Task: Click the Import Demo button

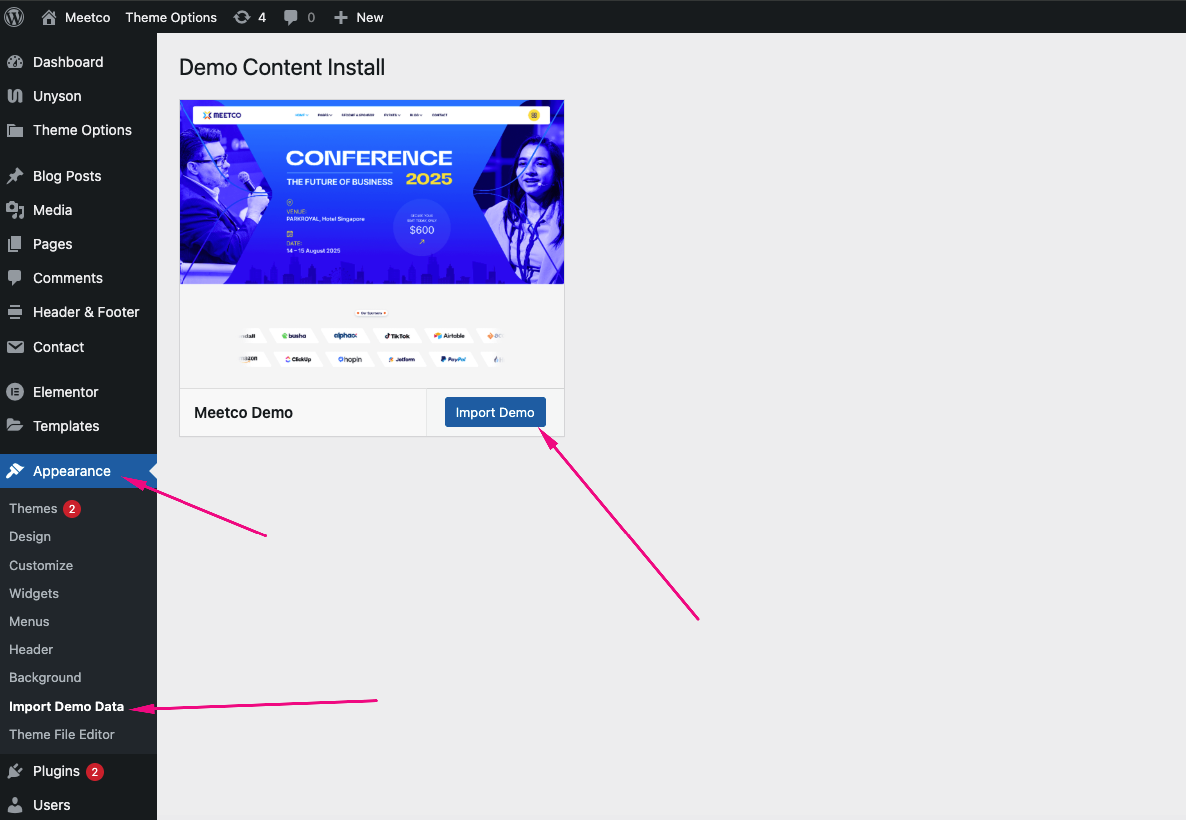Action: coord(495,412)
